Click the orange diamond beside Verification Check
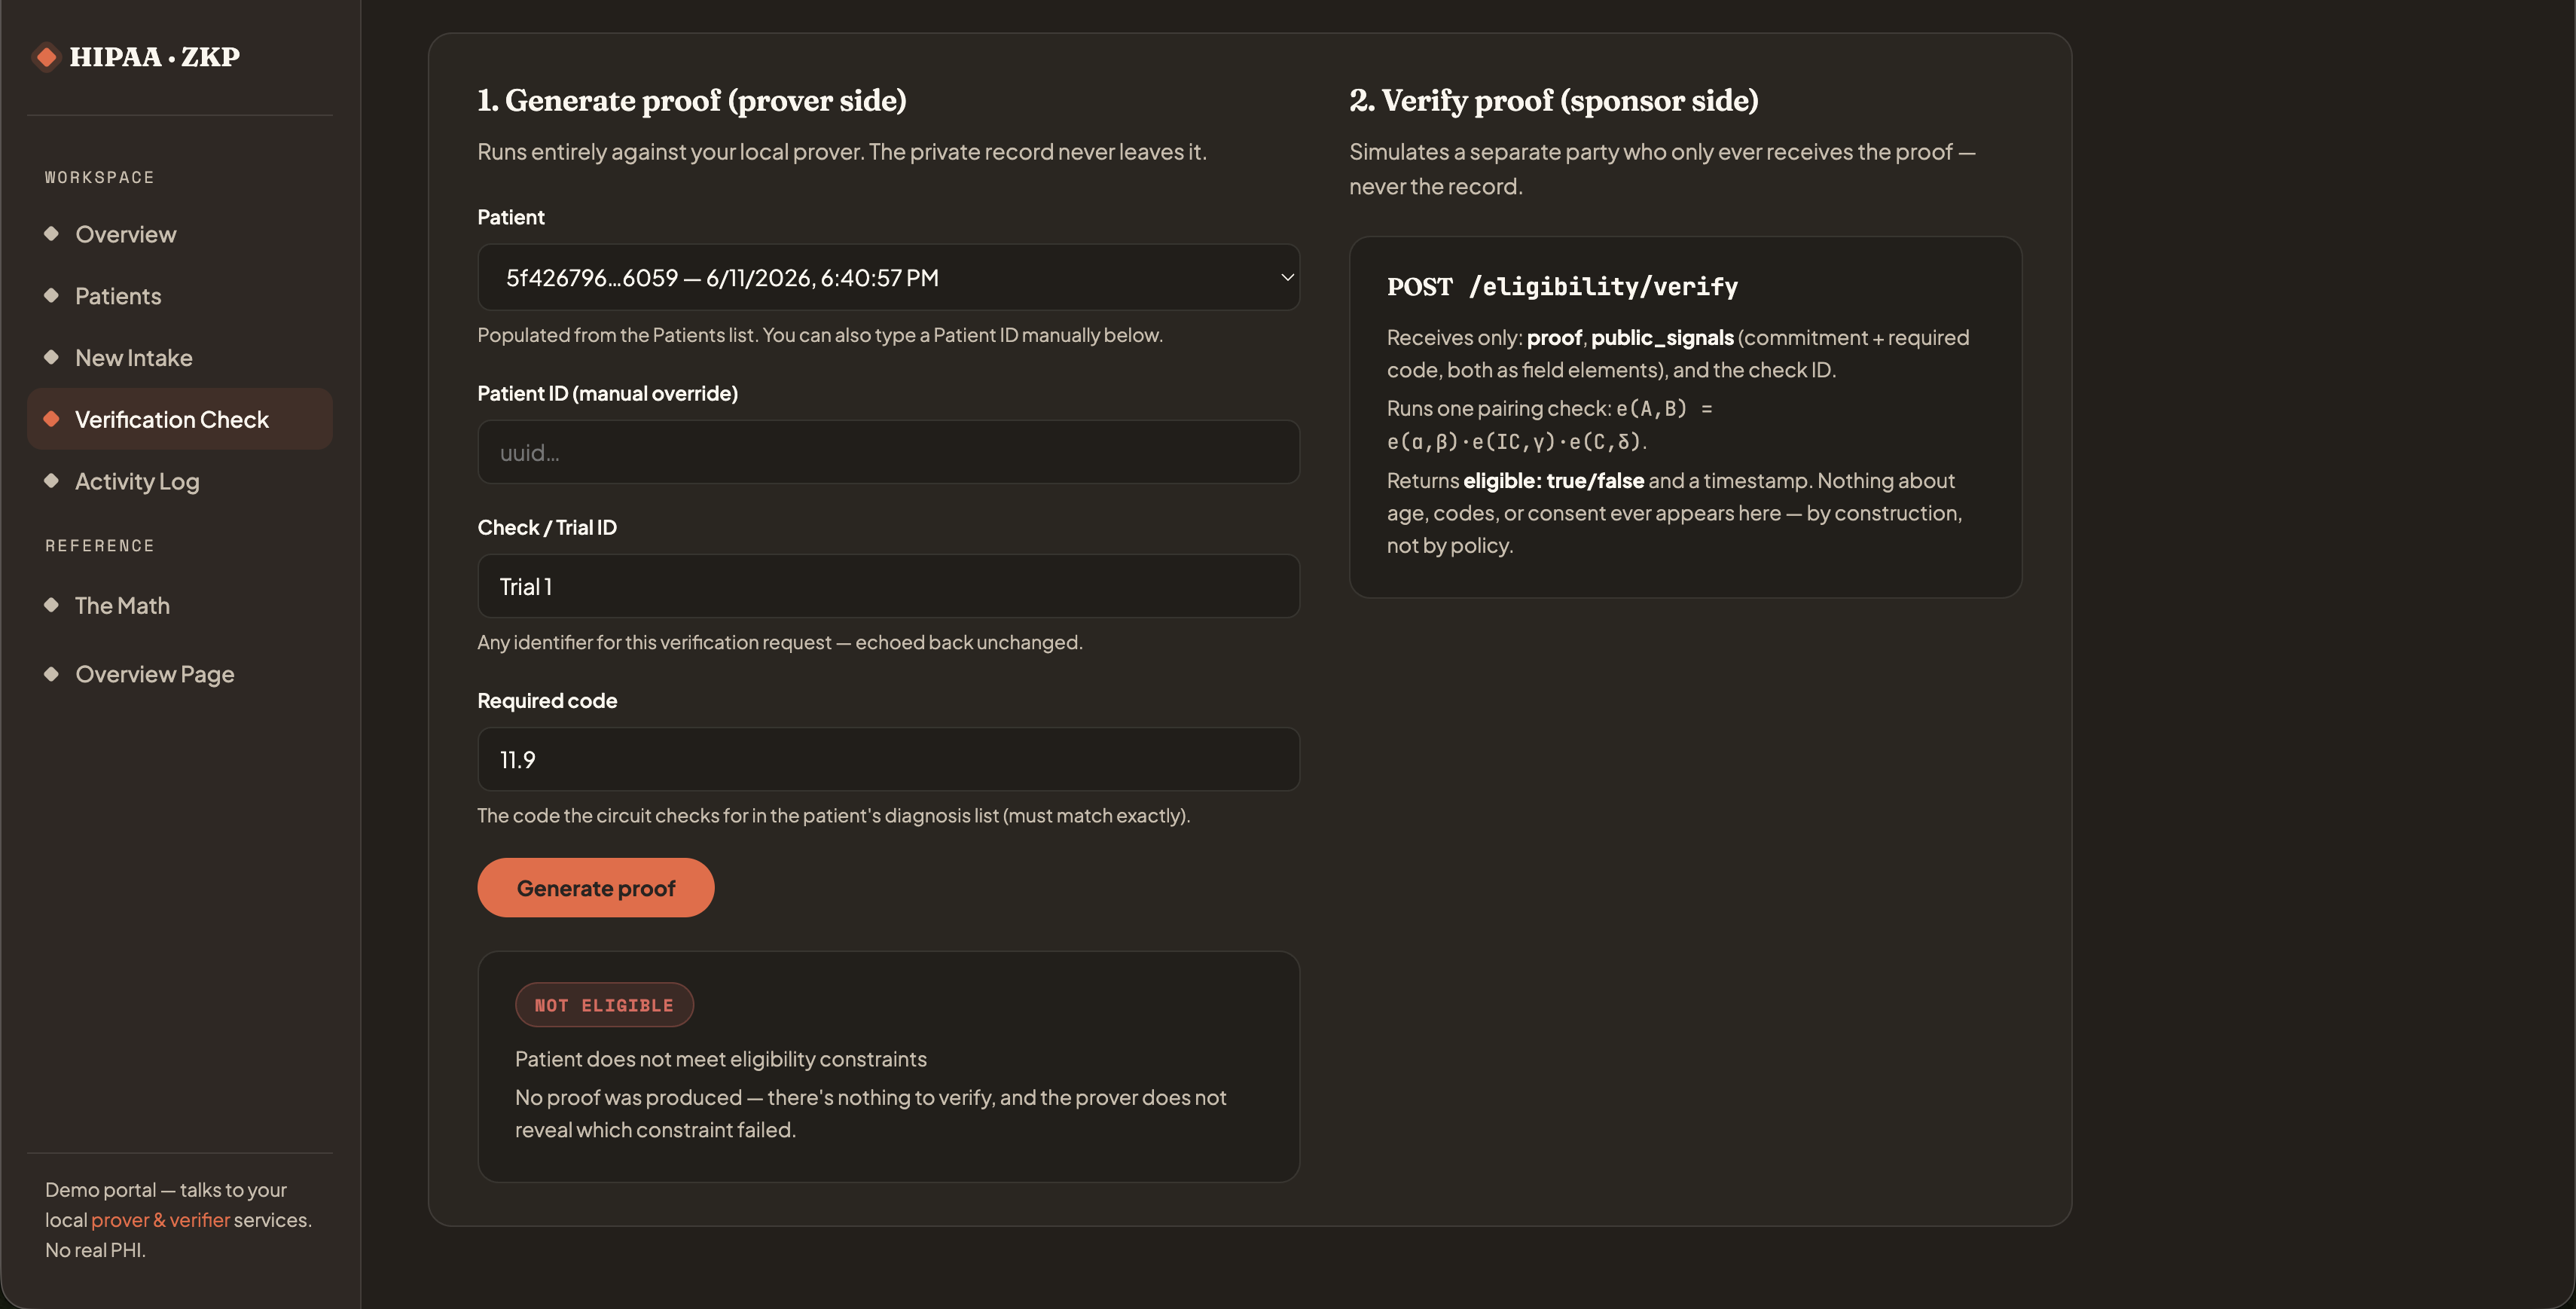 [51, 419]
